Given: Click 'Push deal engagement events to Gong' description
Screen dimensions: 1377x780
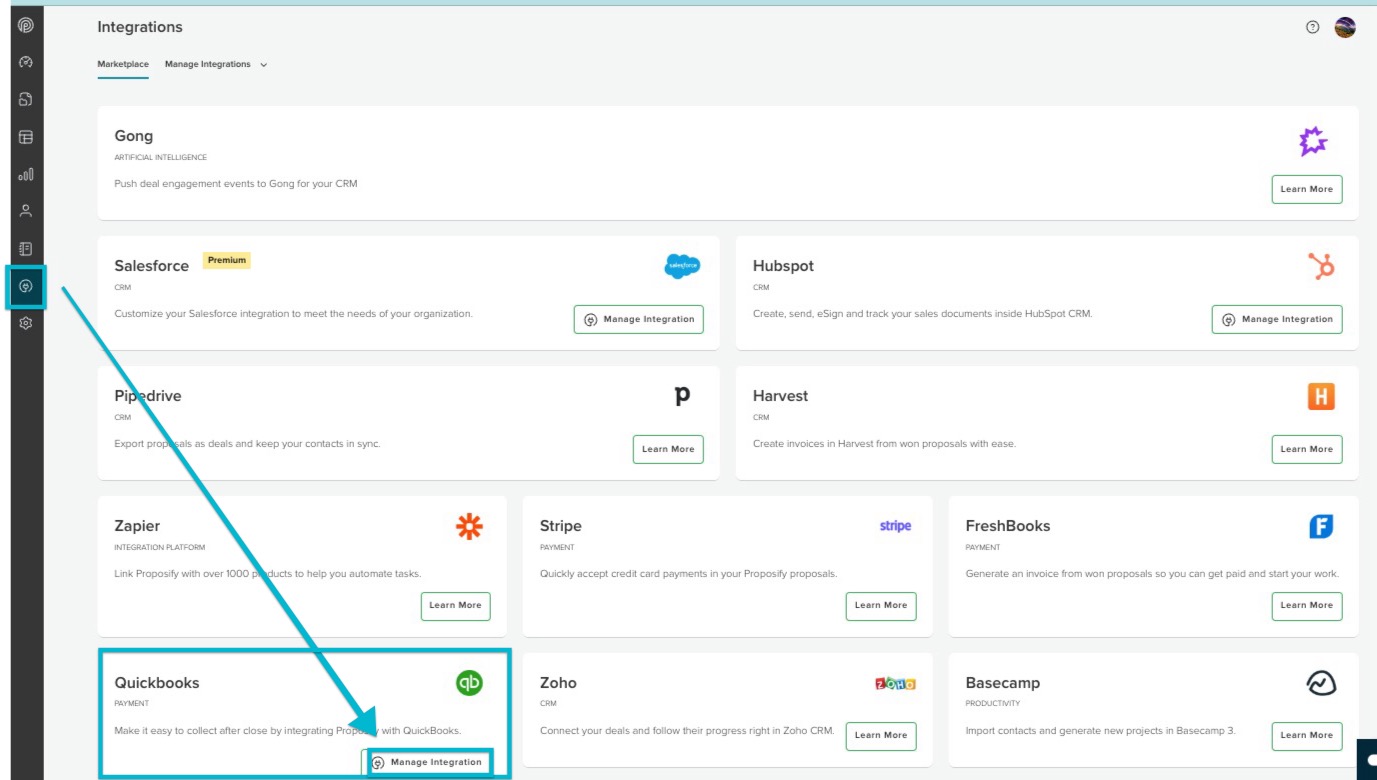Looking at the screenshot, I should pyautogui.click(x=236, y=184).
